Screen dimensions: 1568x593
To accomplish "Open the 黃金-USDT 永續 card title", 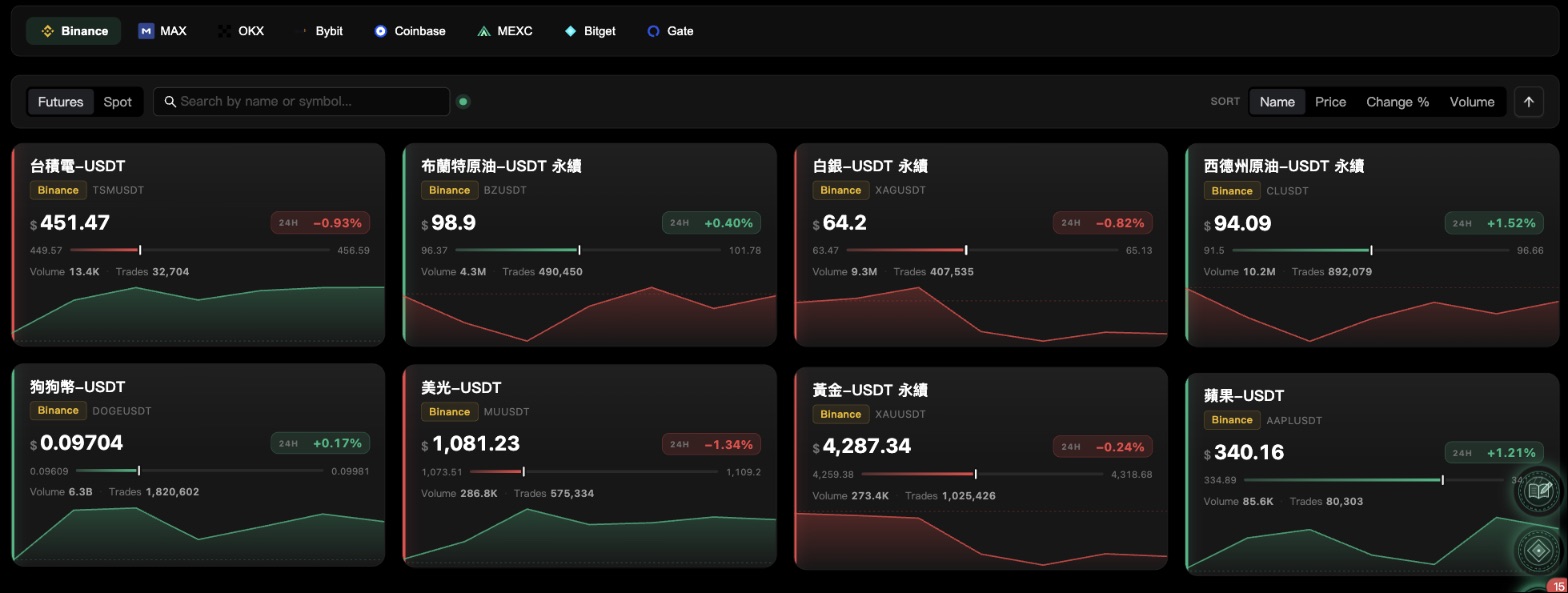I will (870, 390).
